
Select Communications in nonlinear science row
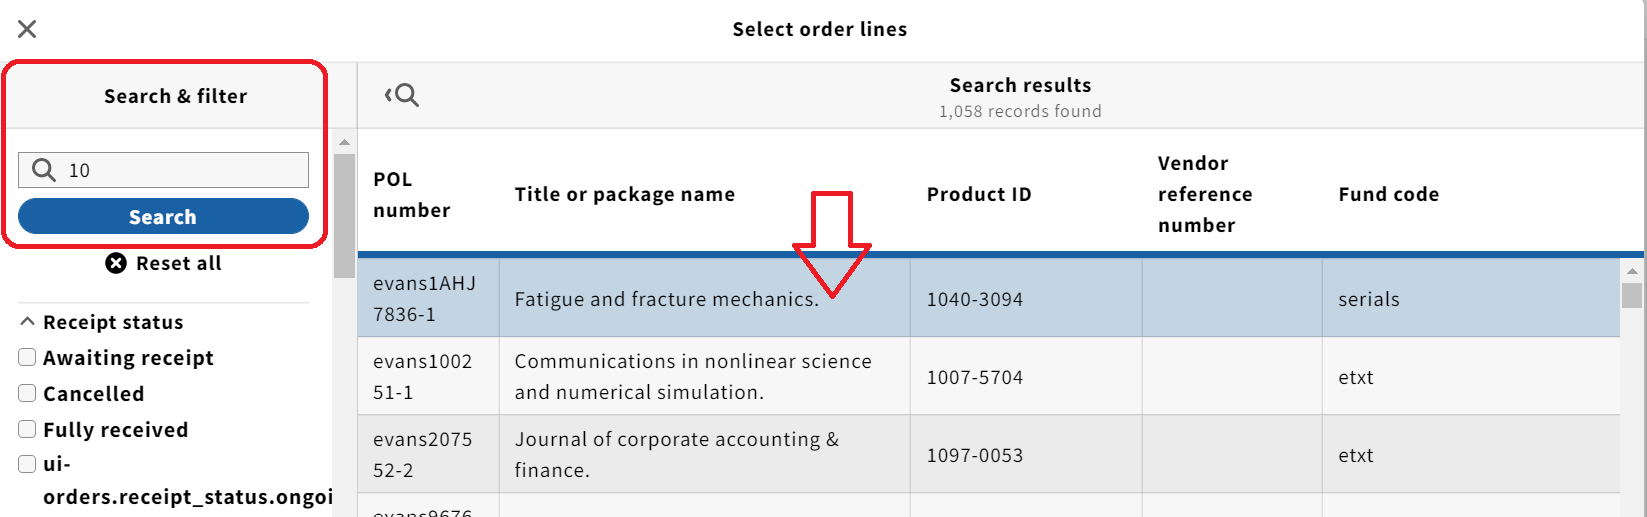[989, 376]
